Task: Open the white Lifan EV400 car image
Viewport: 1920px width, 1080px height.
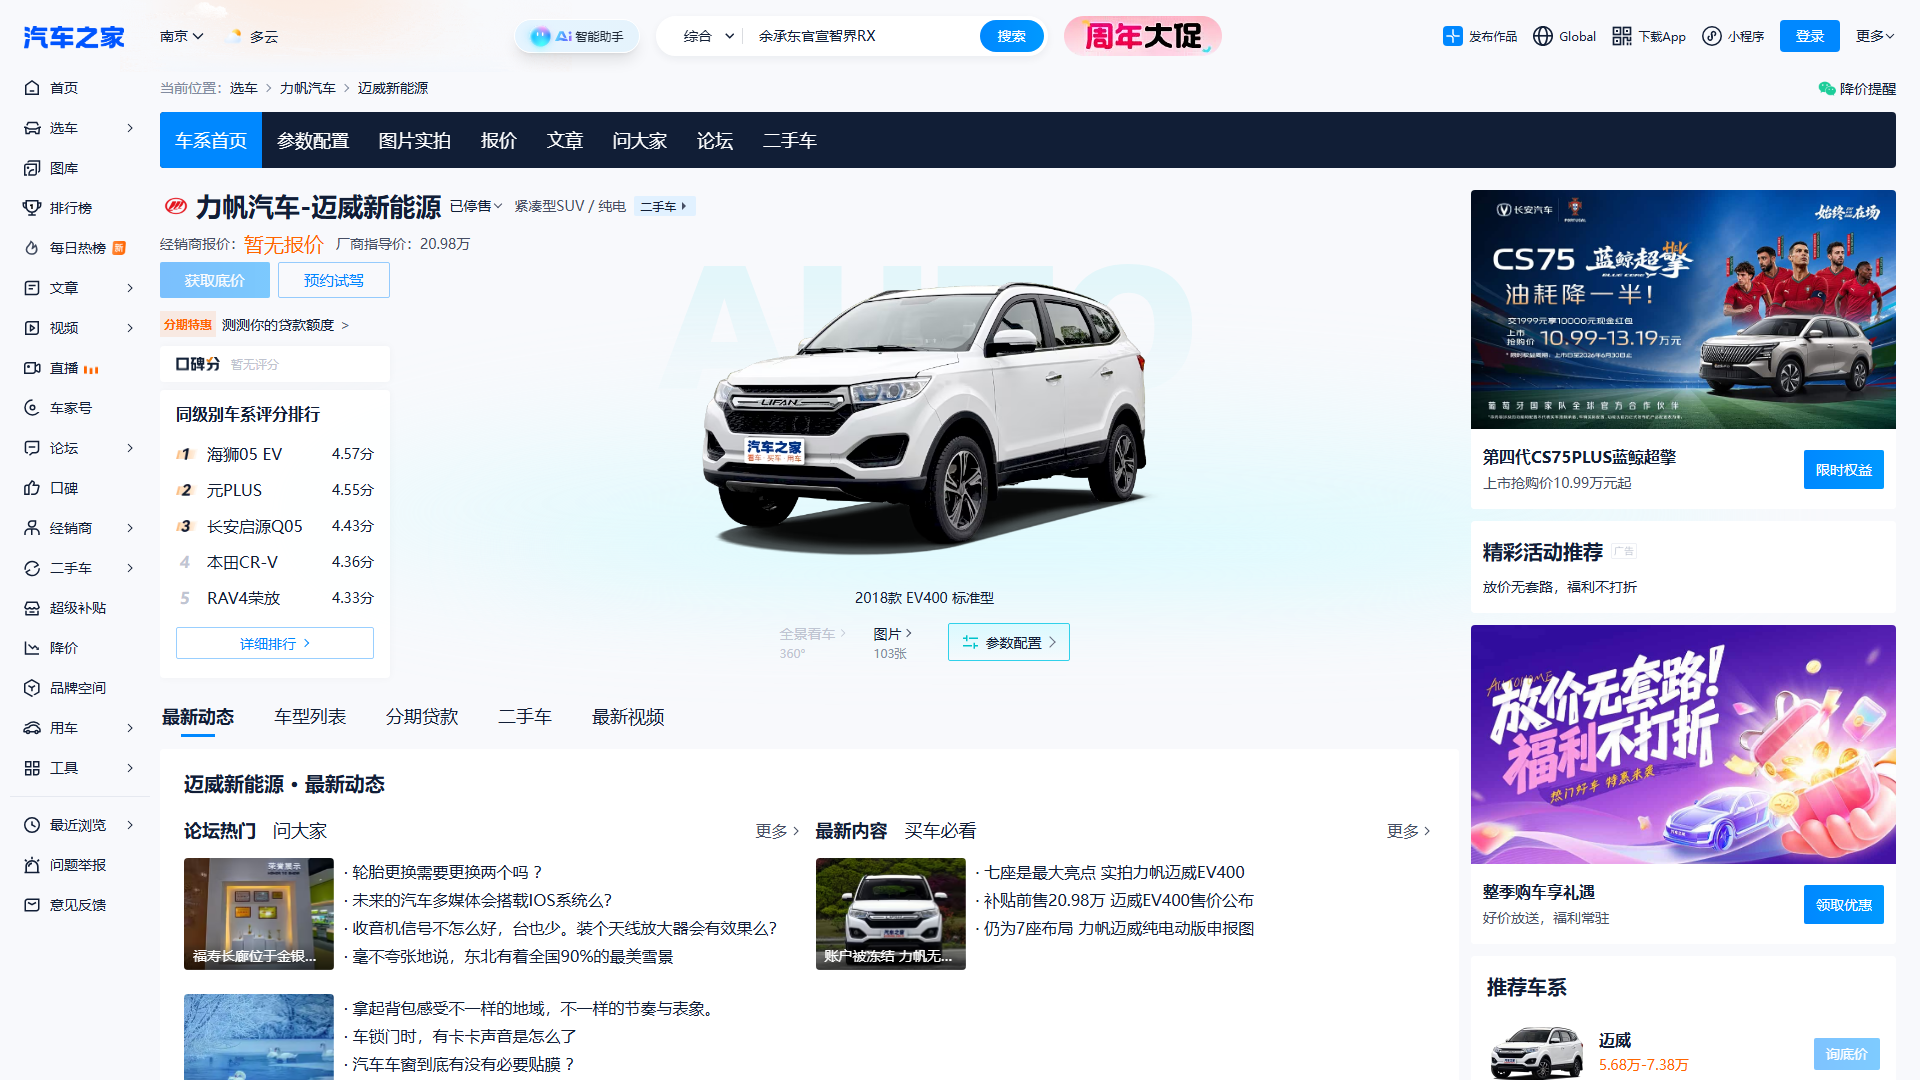Action: pyautogui.click(x=925, y=418)
